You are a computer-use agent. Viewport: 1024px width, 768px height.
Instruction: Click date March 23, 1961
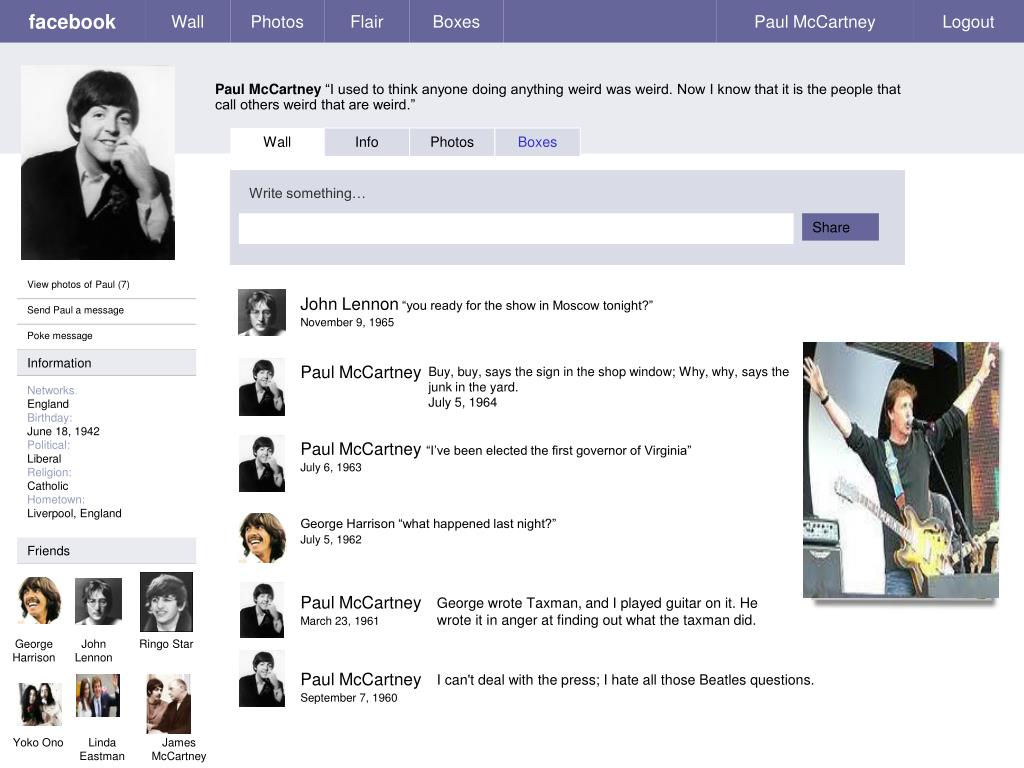coord(340,621)
